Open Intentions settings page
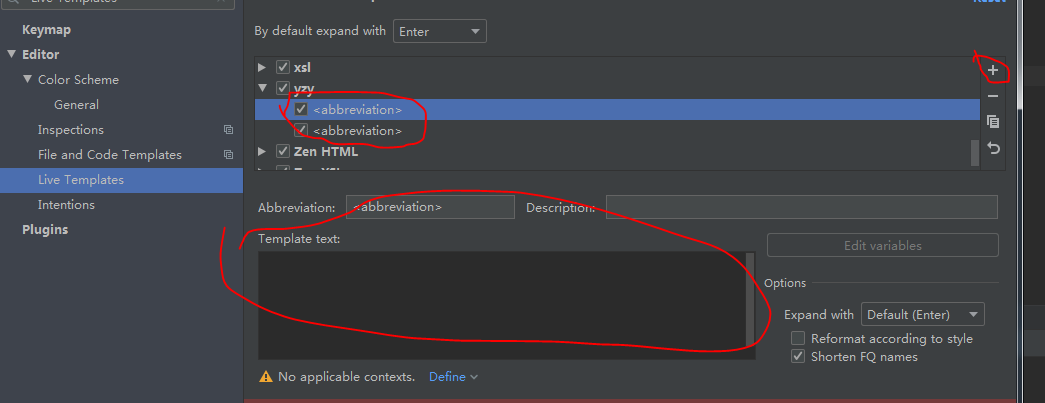 coord(66,204)
